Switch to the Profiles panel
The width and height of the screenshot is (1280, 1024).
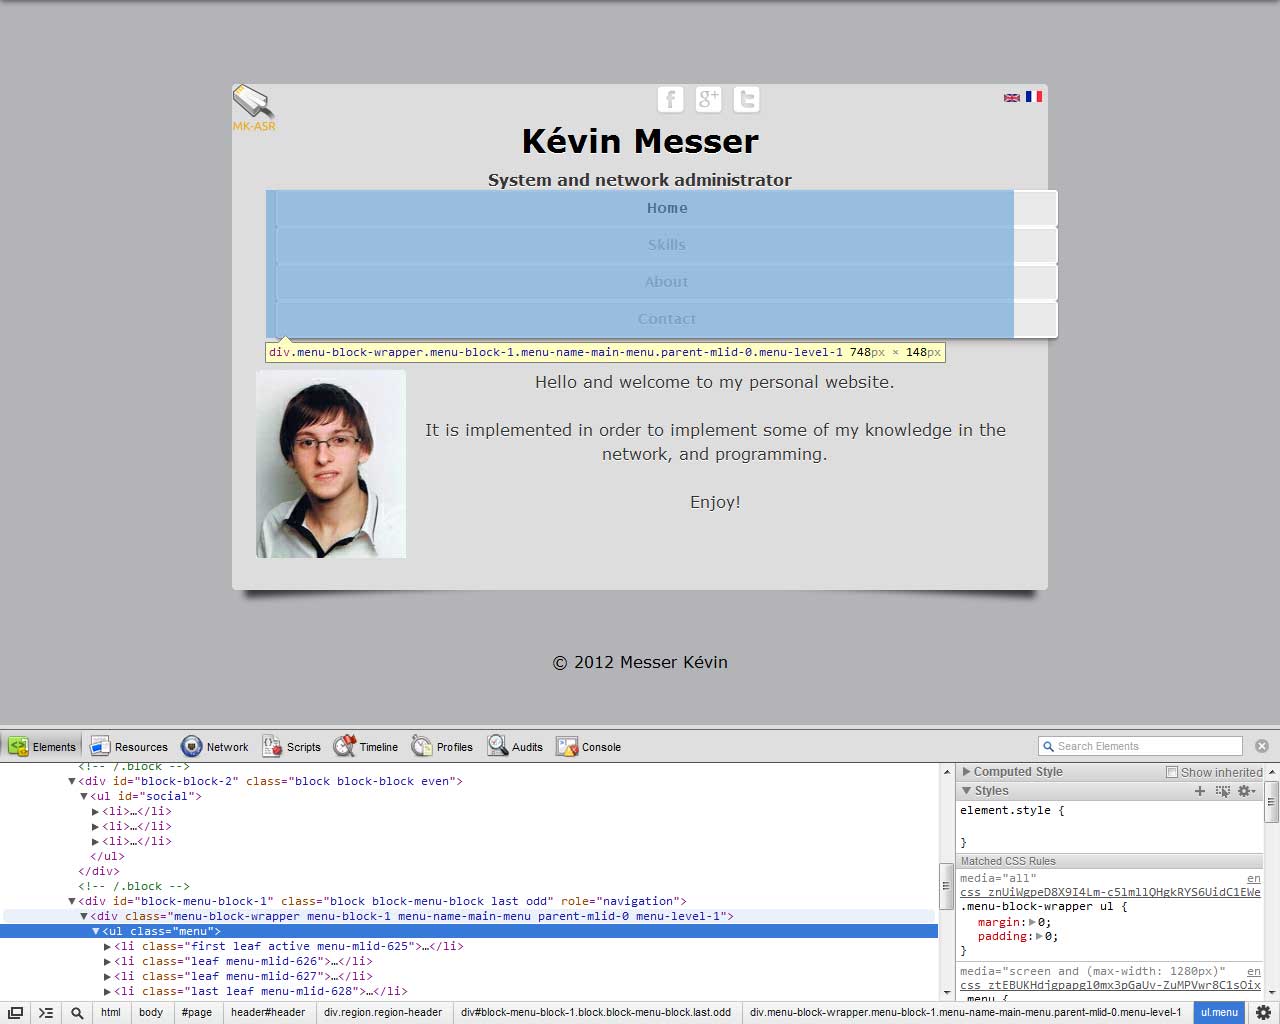click(x=442, y=746)
